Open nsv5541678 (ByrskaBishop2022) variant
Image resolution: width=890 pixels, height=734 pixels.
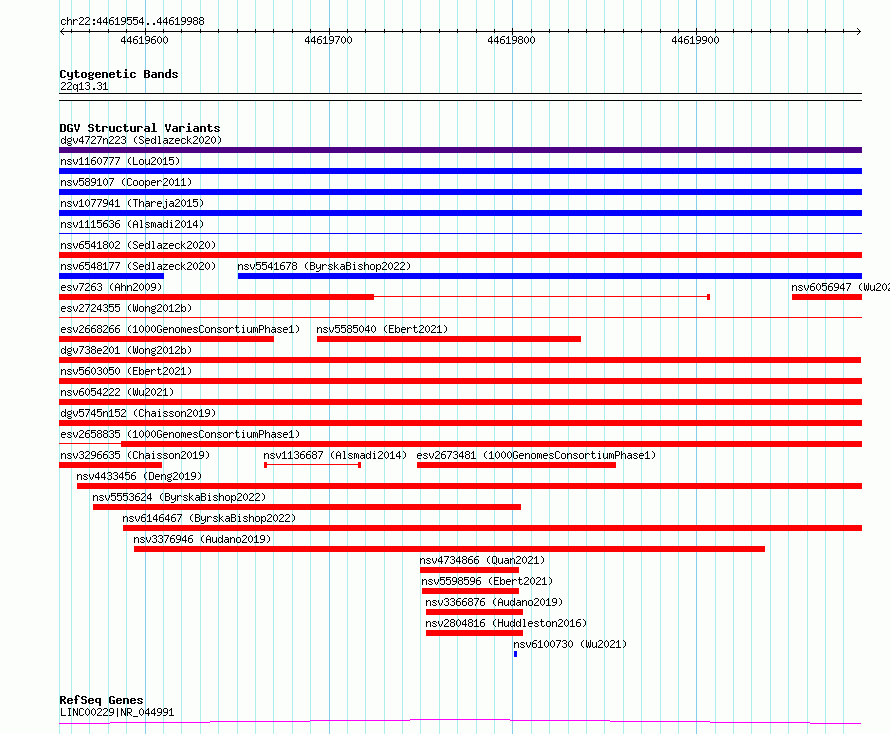(x=324, y=266)
